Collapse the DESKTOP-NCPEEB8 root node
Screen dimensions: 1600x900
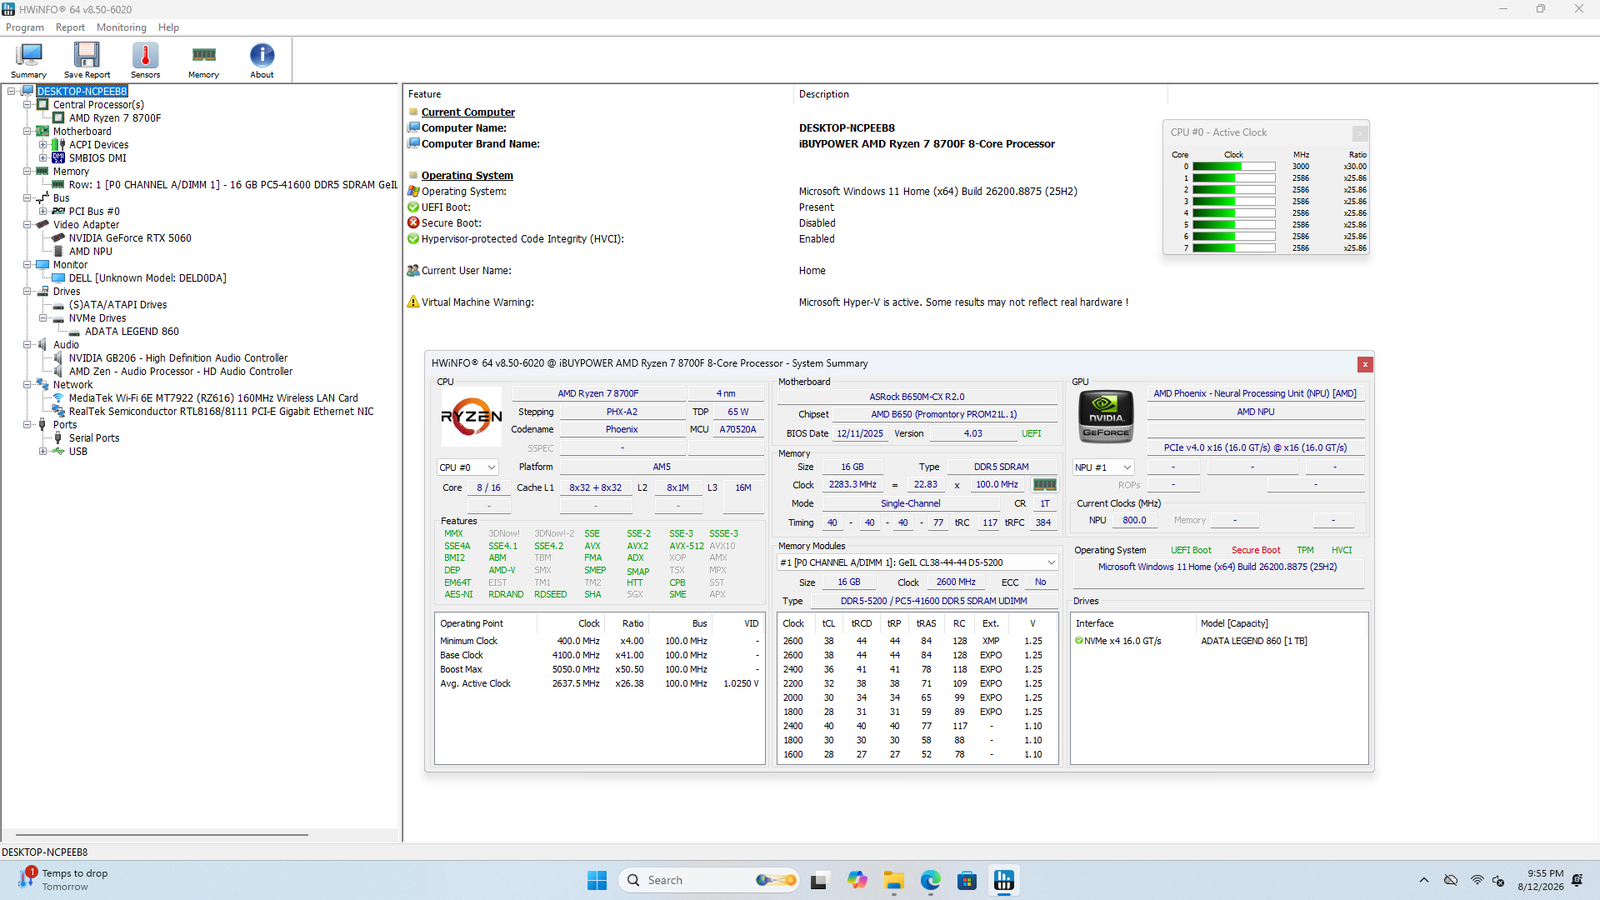click(x=11, y=91)
